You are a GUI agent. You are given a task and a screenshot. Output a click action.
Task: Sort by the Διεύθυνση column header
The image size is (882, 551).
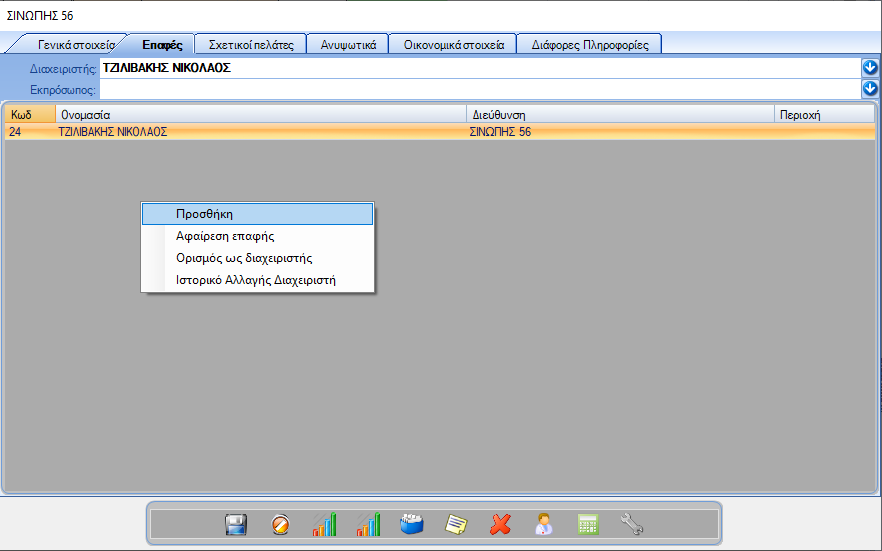(x=620, y=115)
